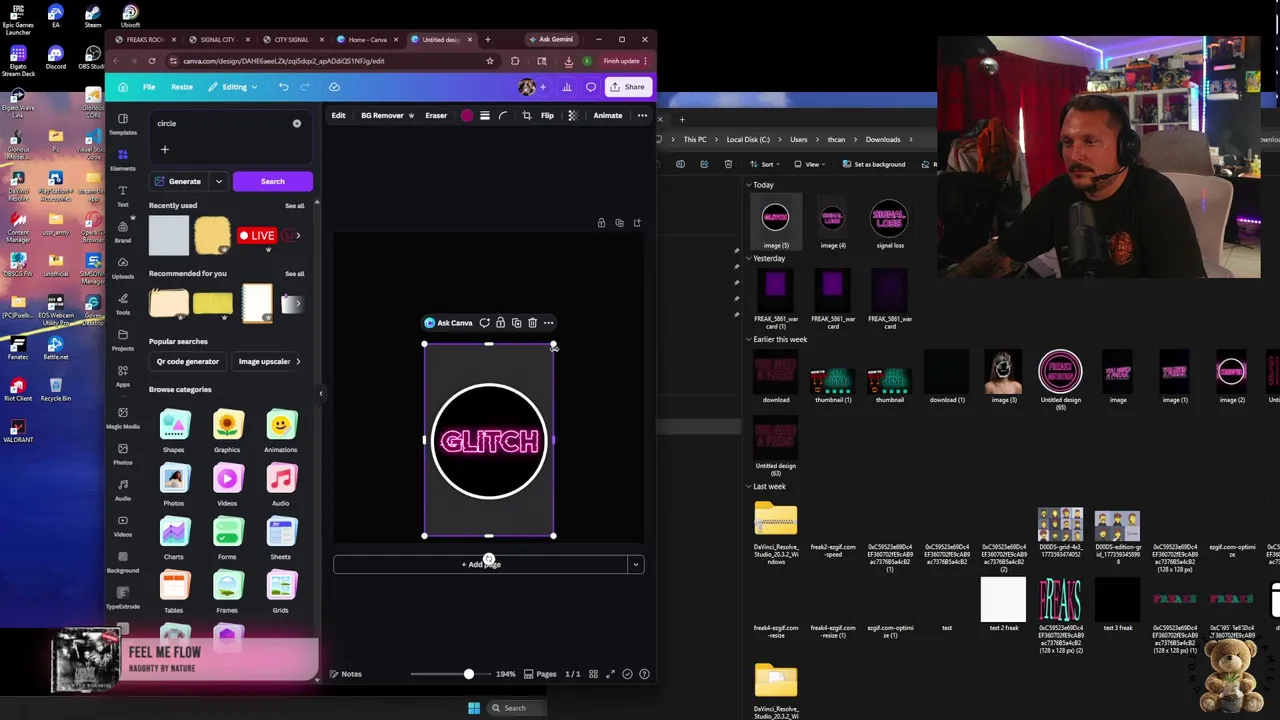
Task: Open the Canva comments icon
Action: click(x=591, y=87)
